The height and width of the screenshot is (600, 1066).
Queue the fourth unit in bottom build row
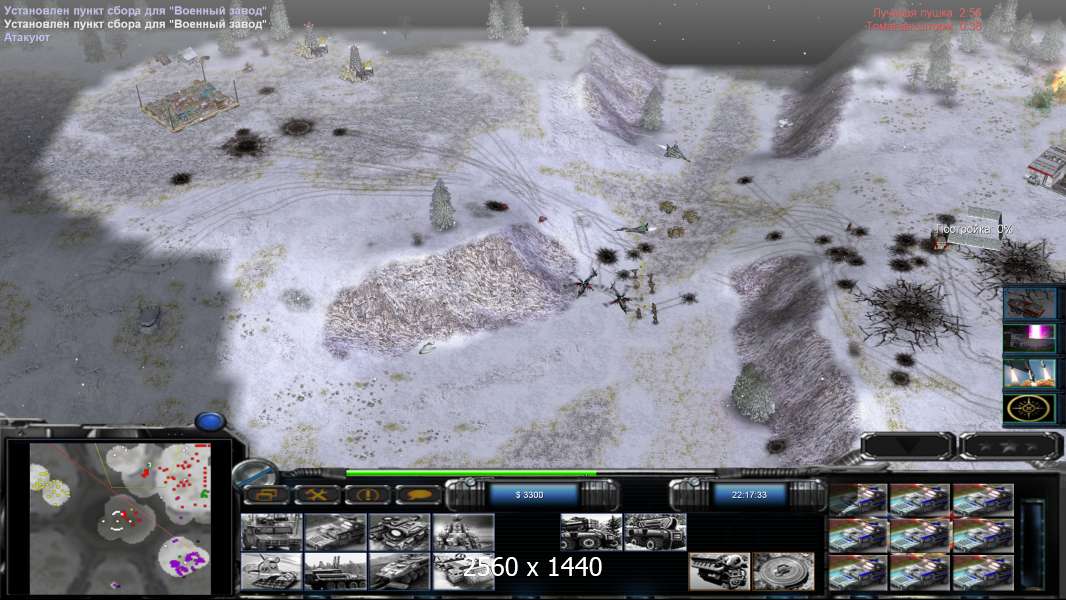point(463,571)
